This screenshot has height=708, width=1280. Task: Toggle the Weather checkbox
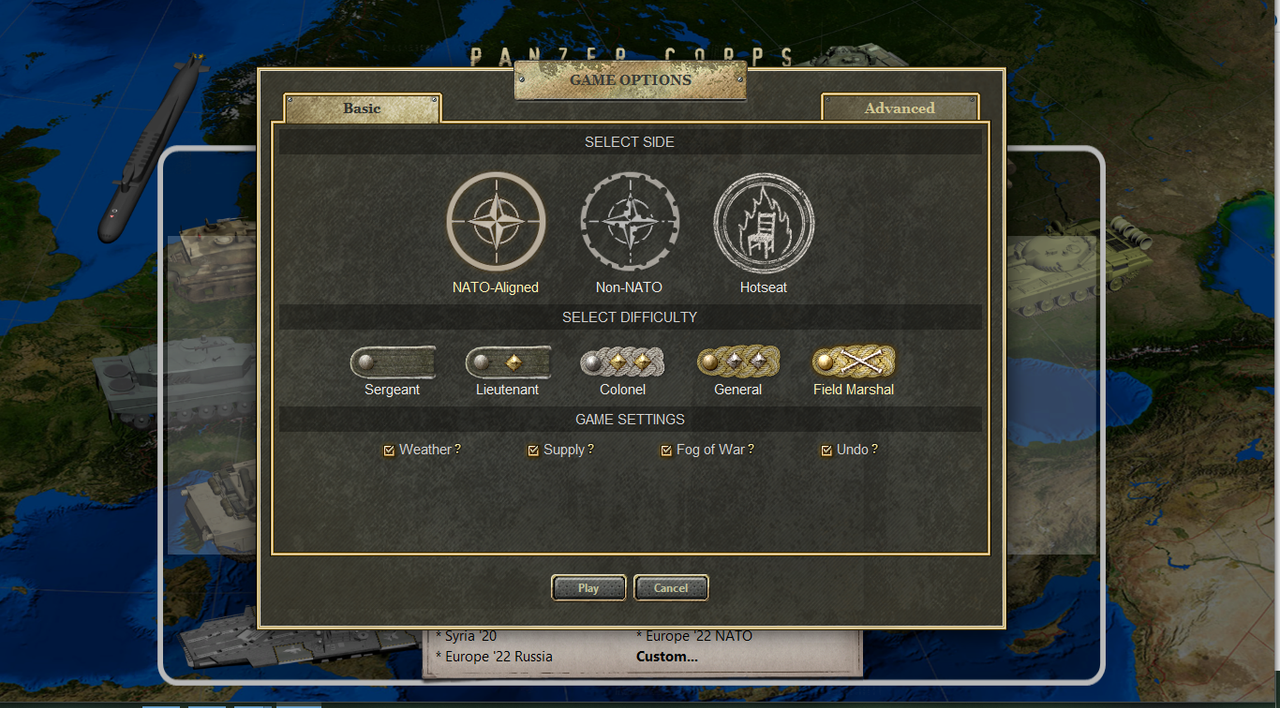click(389, 451)
